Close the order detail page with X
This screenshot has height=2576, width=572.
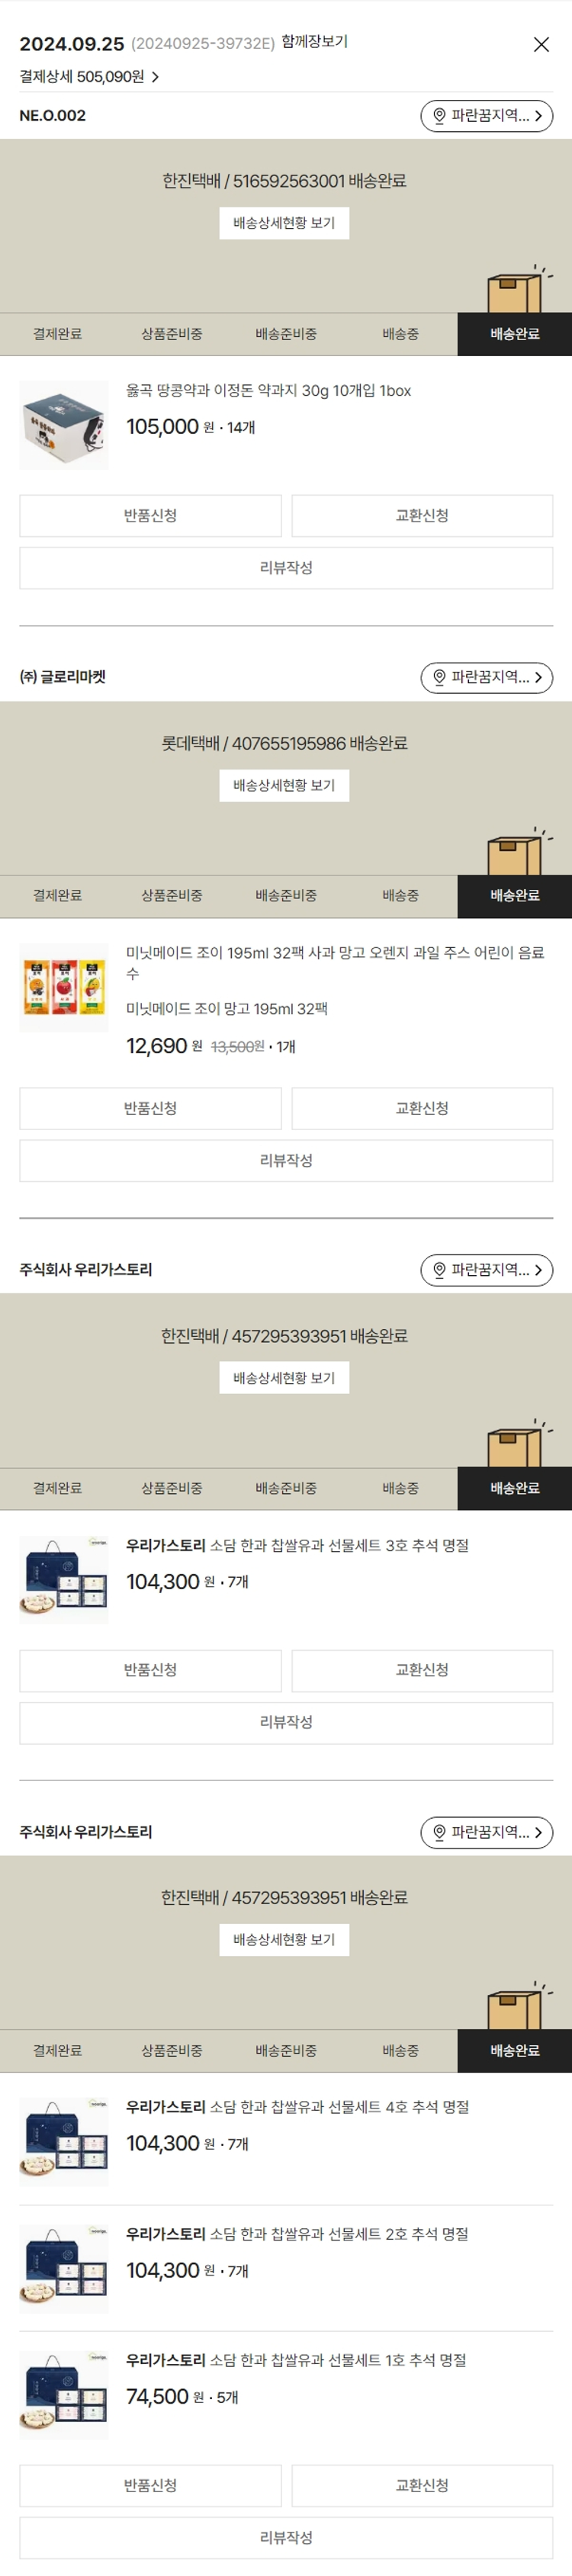click(541, 44)
